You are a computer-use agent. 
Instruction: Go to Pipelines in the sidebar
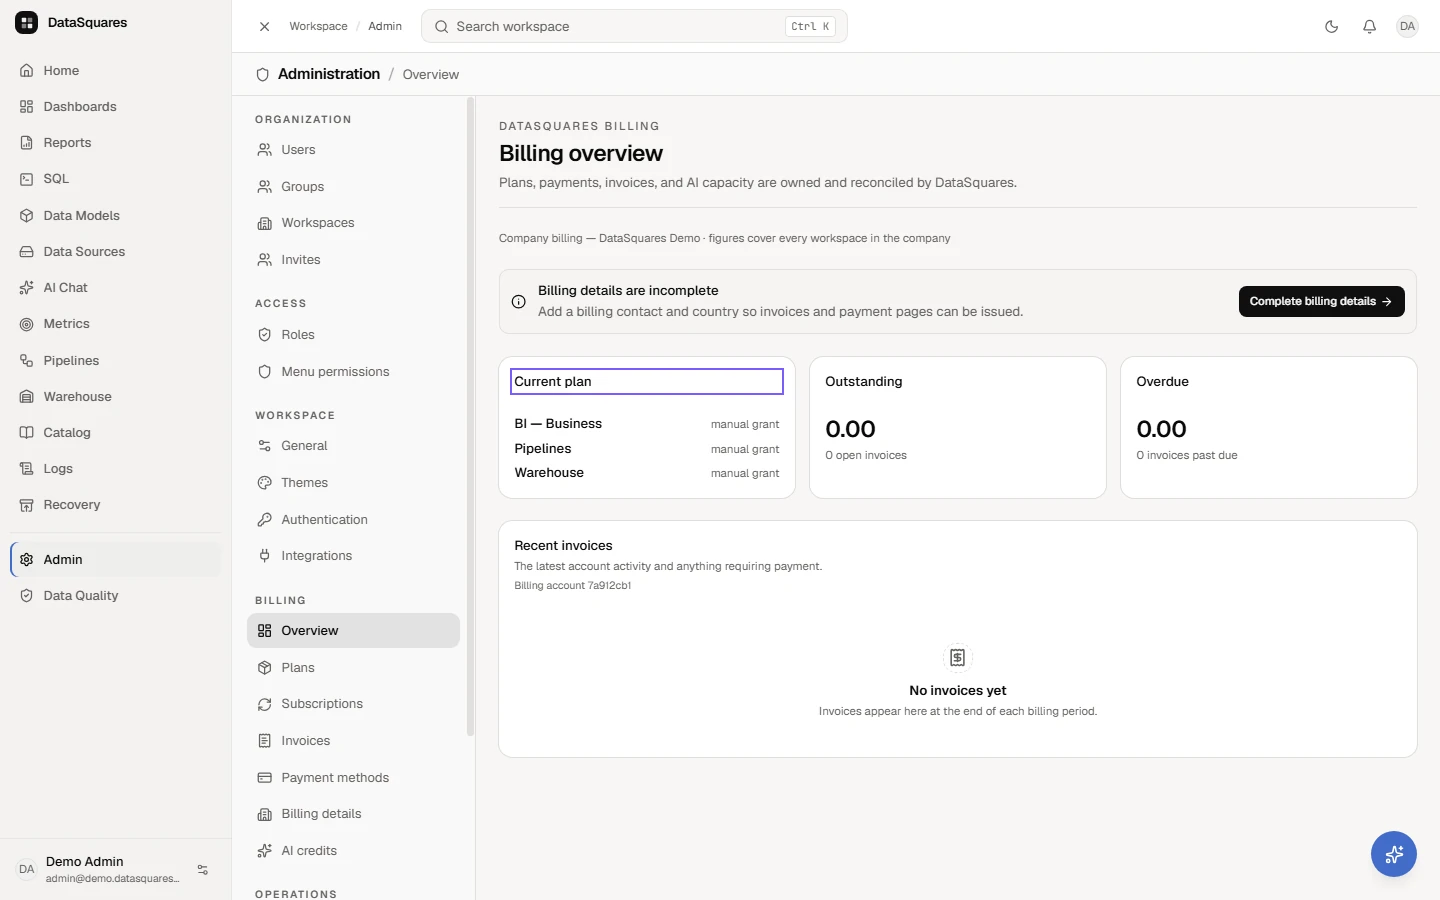115,361
